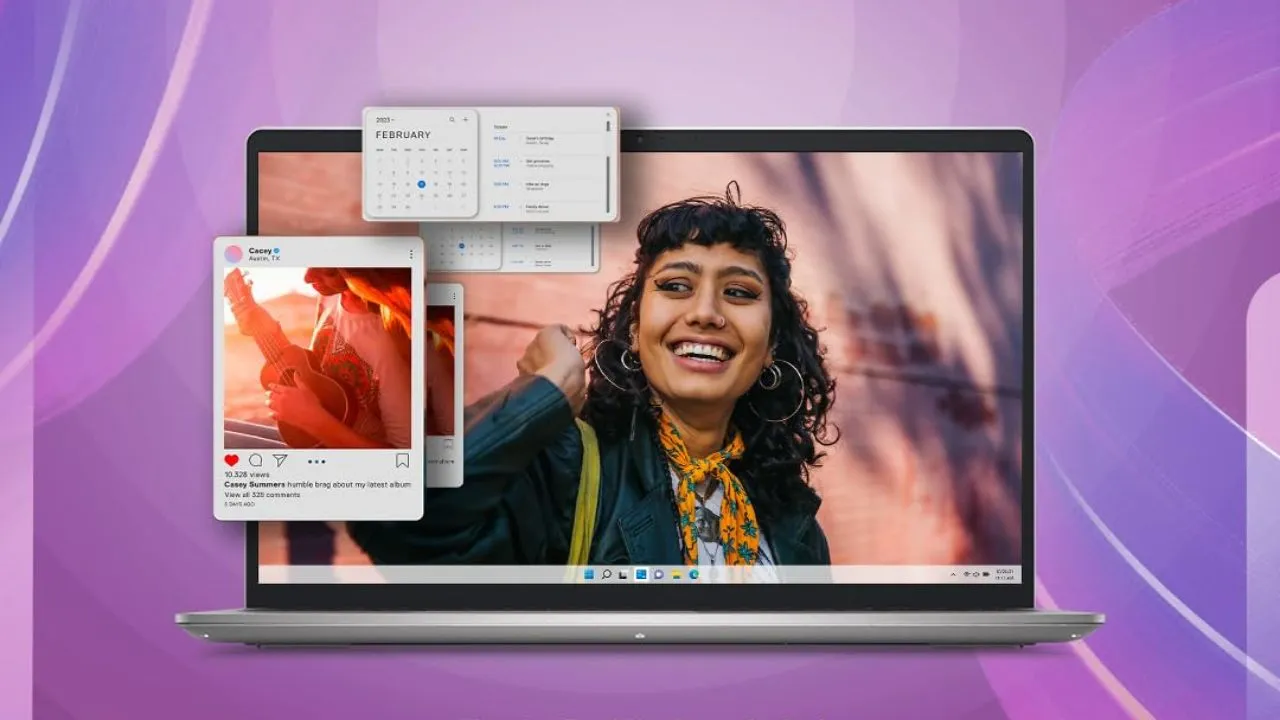Open File Explorer from the taskbar
1280x720 pixels.
pos(676,574)
